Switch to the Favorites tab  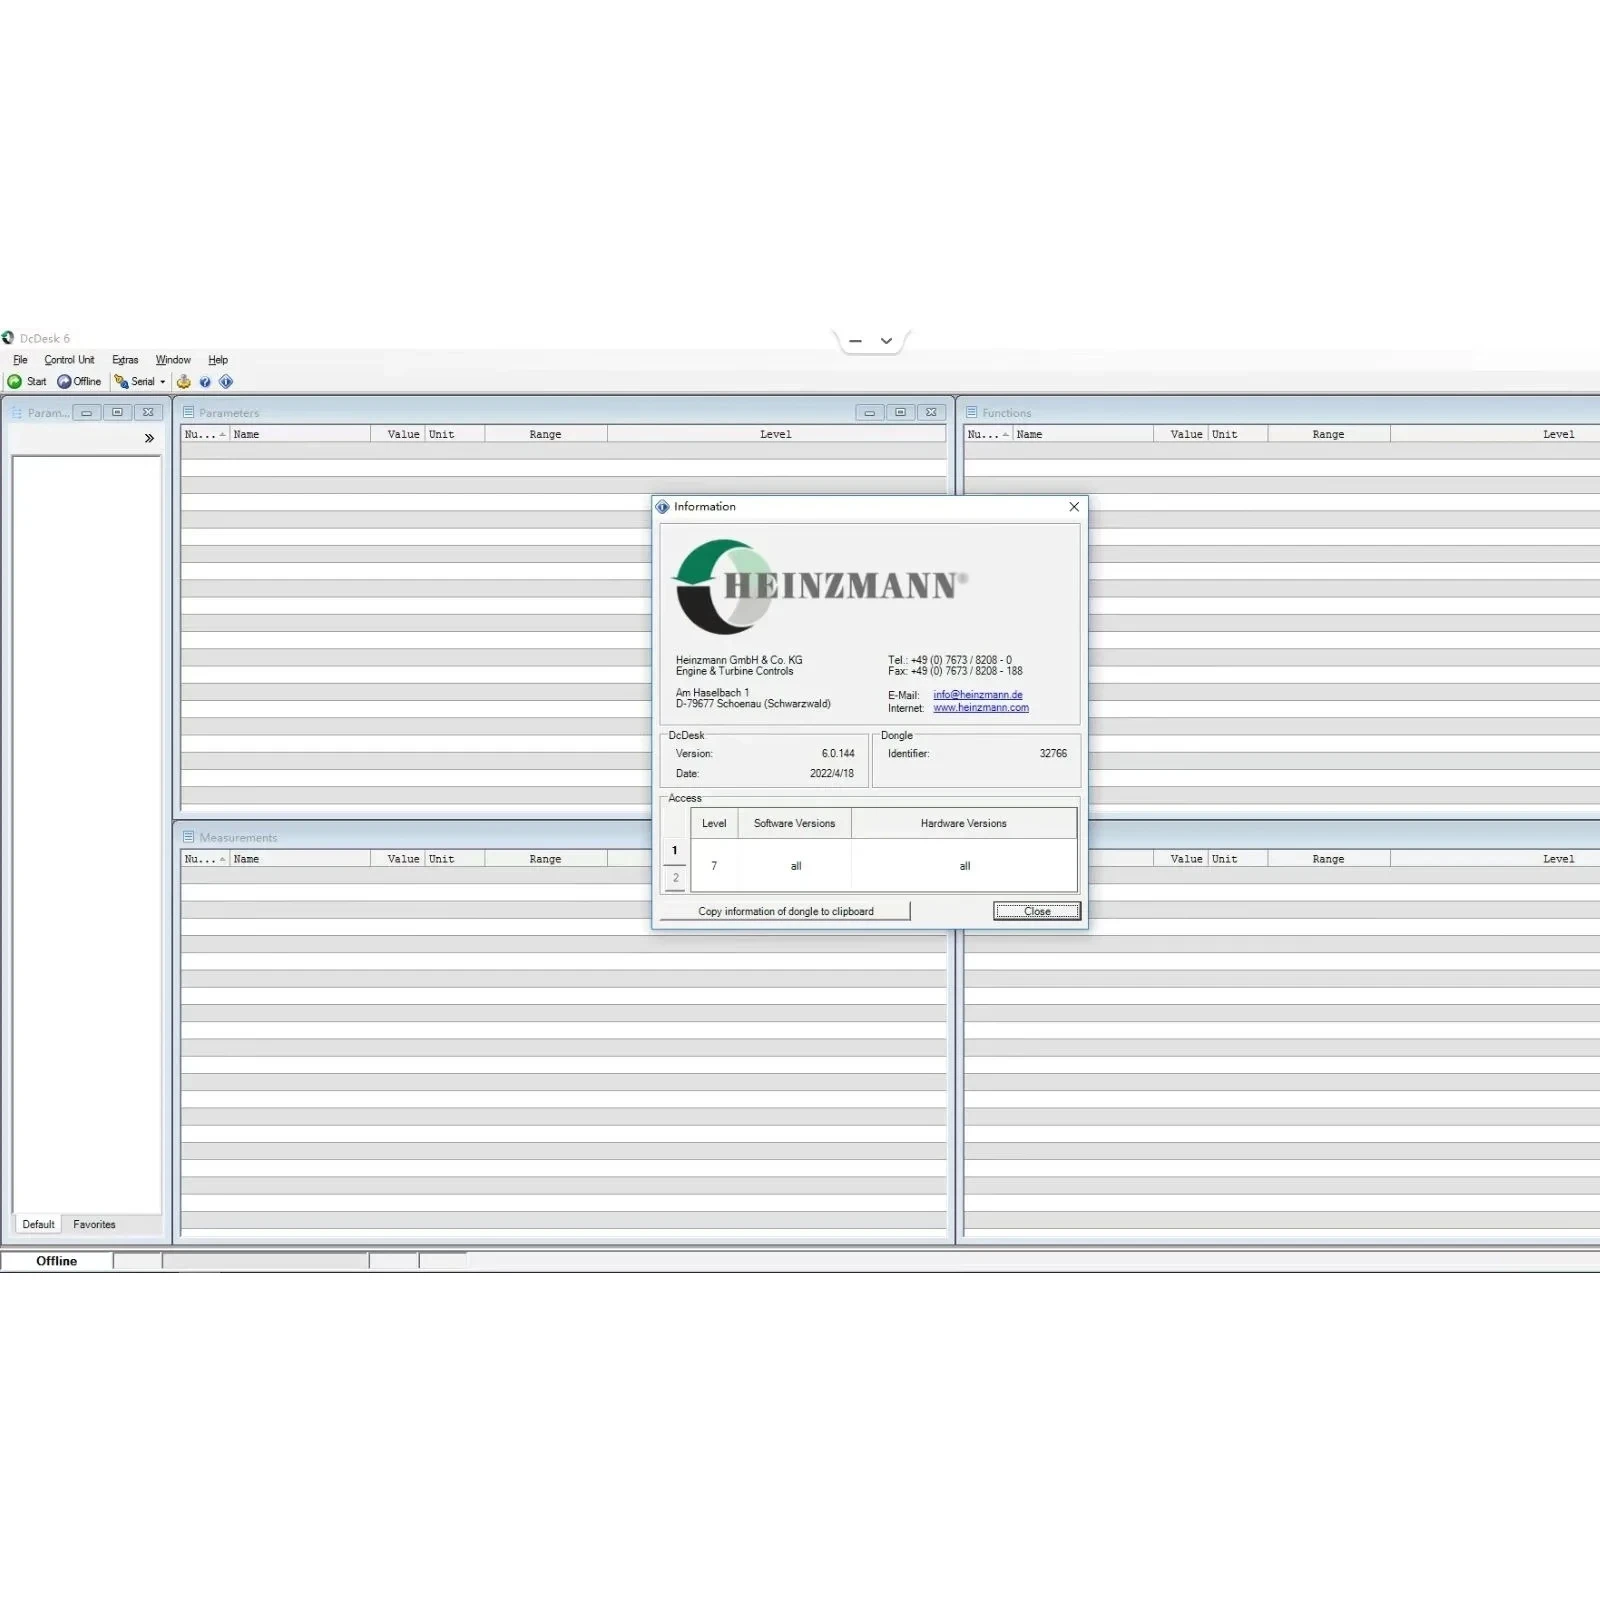pyautogui.click(x=94, y=1224)
